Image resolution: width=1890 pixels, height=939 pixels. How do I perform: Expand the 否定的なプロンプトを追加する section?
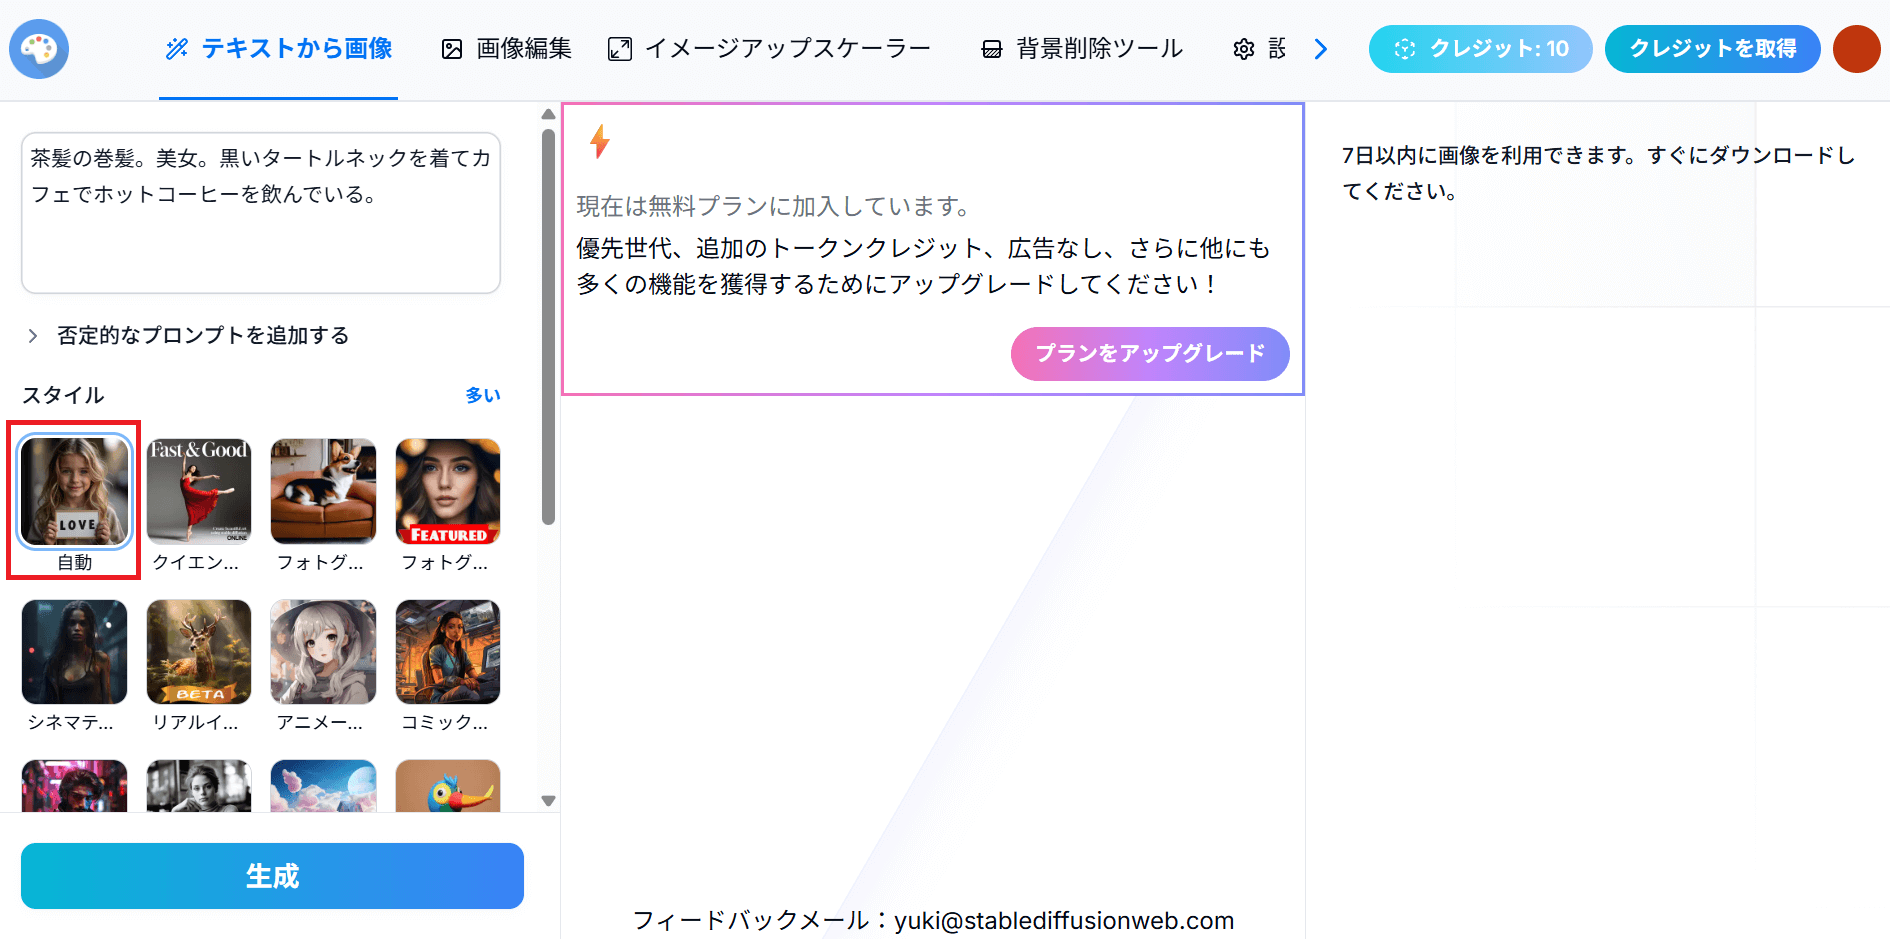pyautogui.click(x=202, y=335)
